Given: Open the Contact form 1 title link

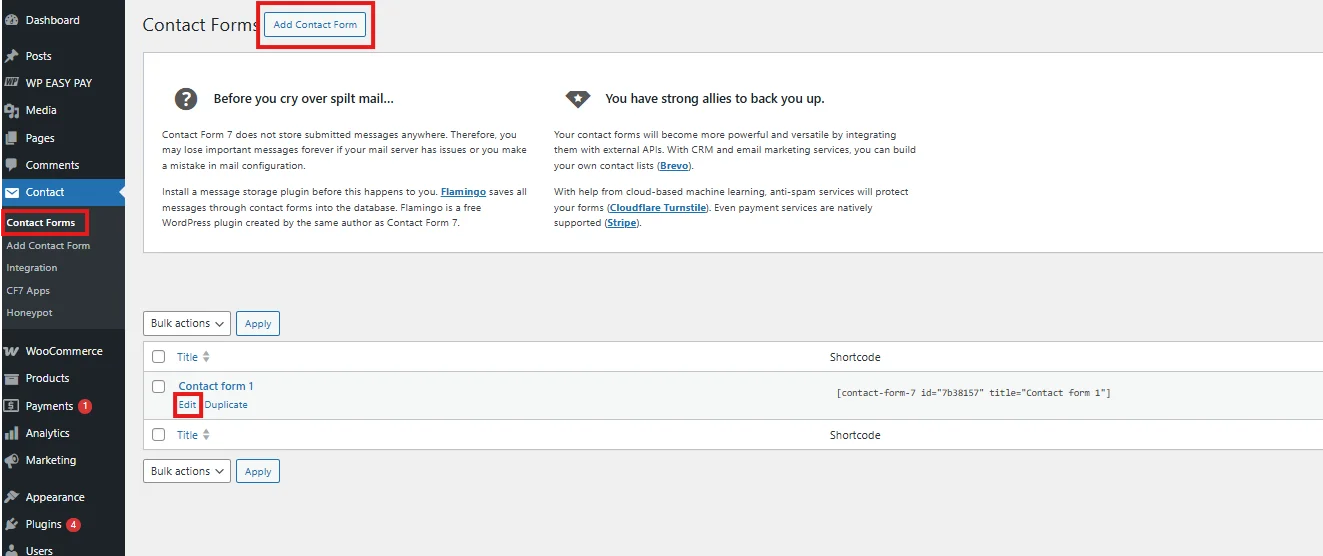Looking at the screenshot, I should [x=216, y=386].
